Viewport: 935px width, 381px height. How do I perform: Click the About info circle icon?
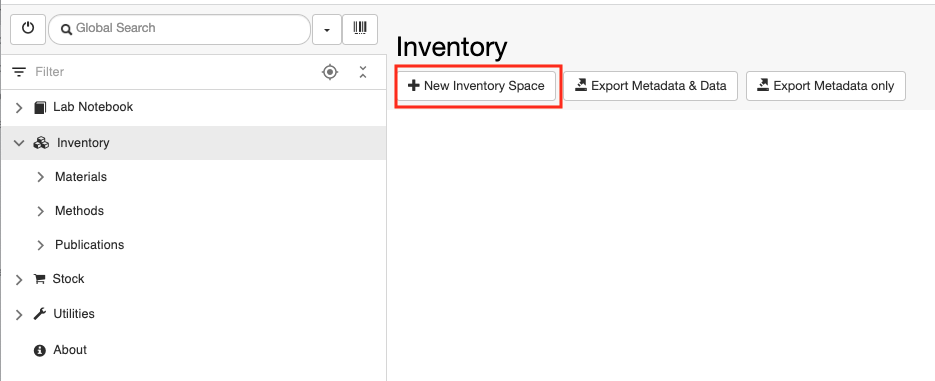tap(40, 350)
